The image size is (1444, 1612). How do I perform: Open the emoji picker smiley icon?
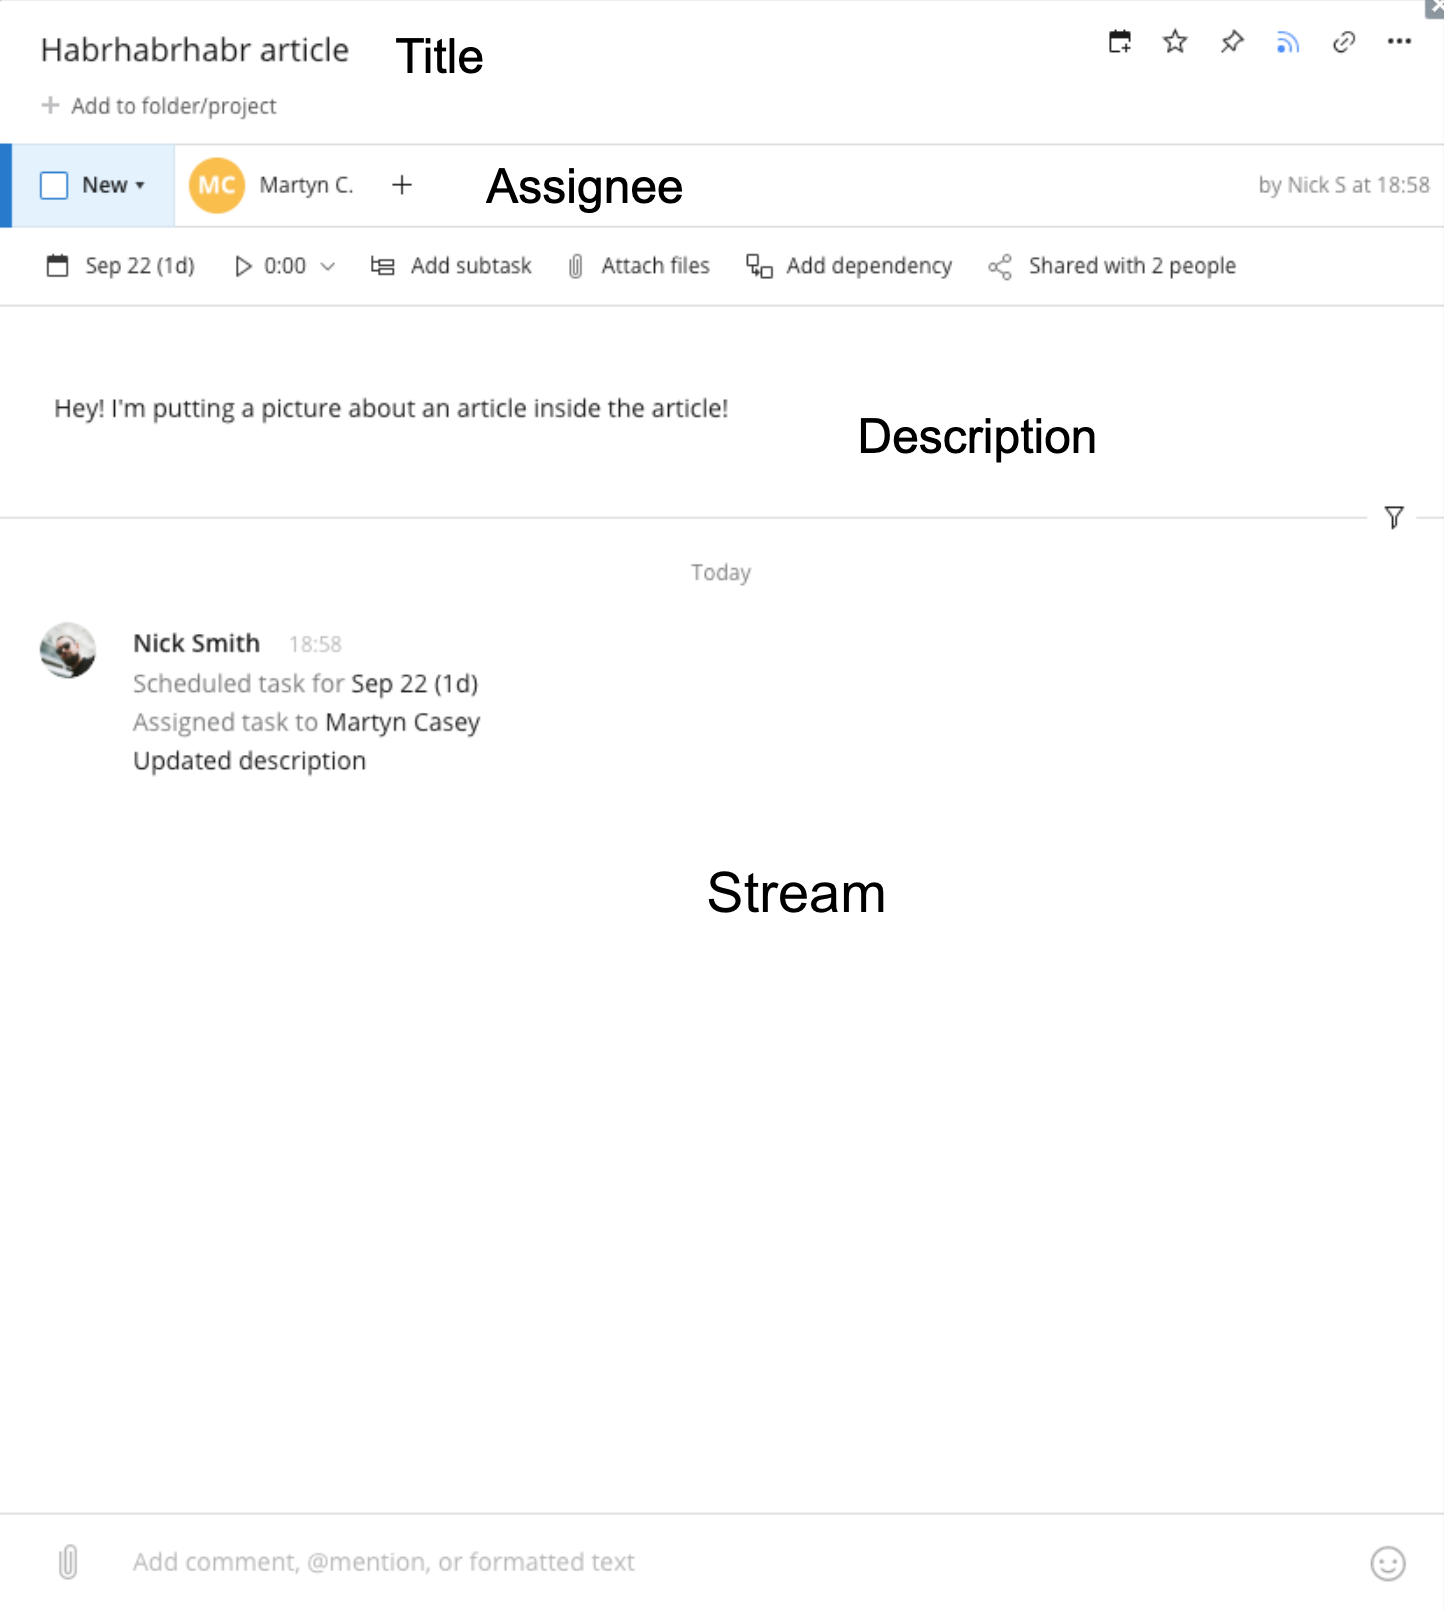click(x=1388, y=1563)
